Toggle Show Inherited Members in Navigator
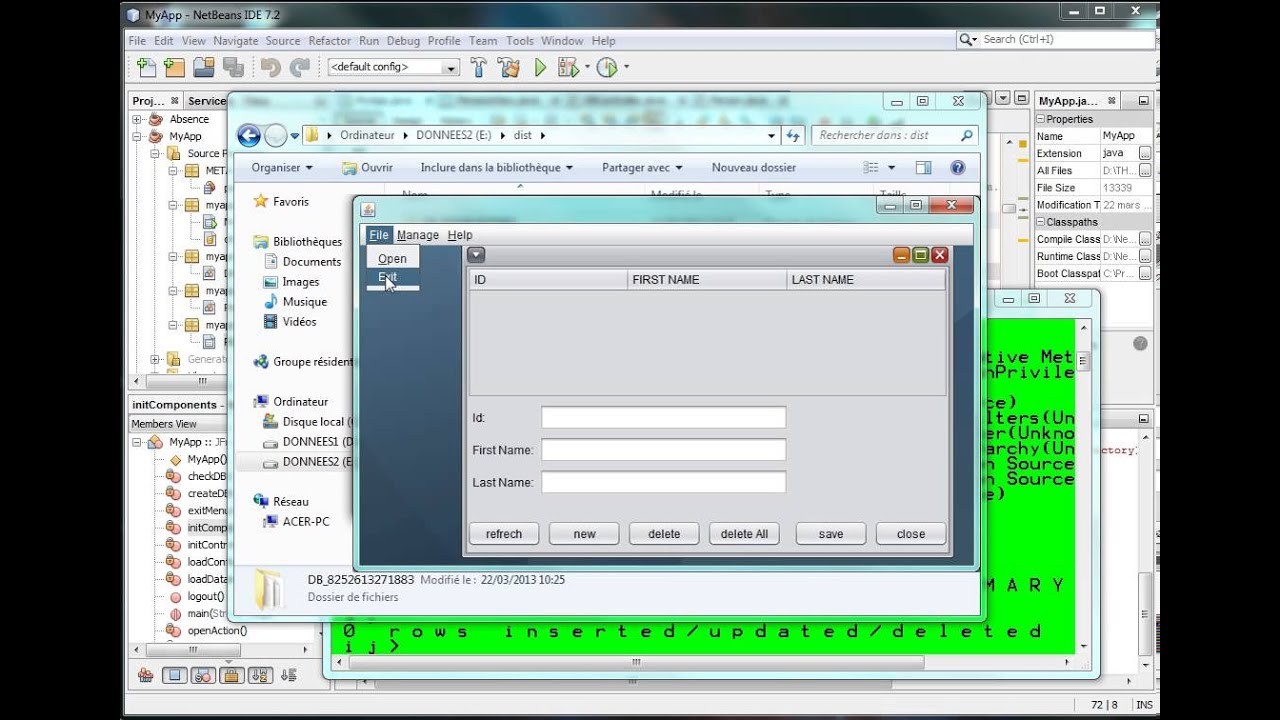The image size is (1280, 720). [146, 676]
